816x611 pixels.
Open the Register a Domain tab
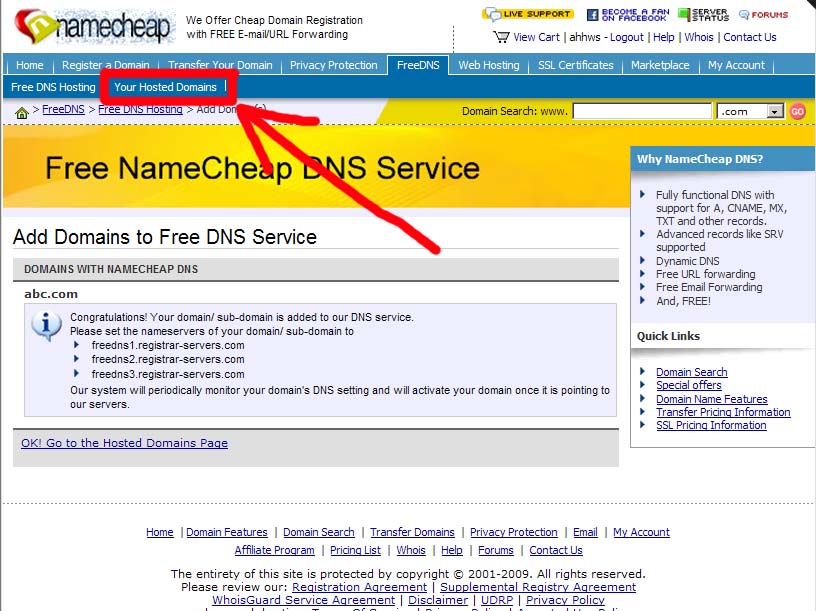coord(106,65)
